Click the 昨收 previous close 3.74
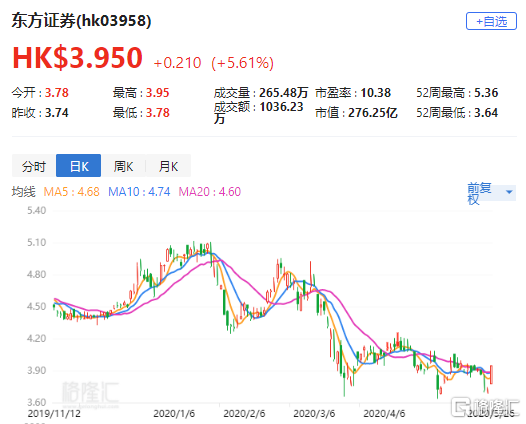The height and width of the screenshot is (424, 526). coord(57,113)
